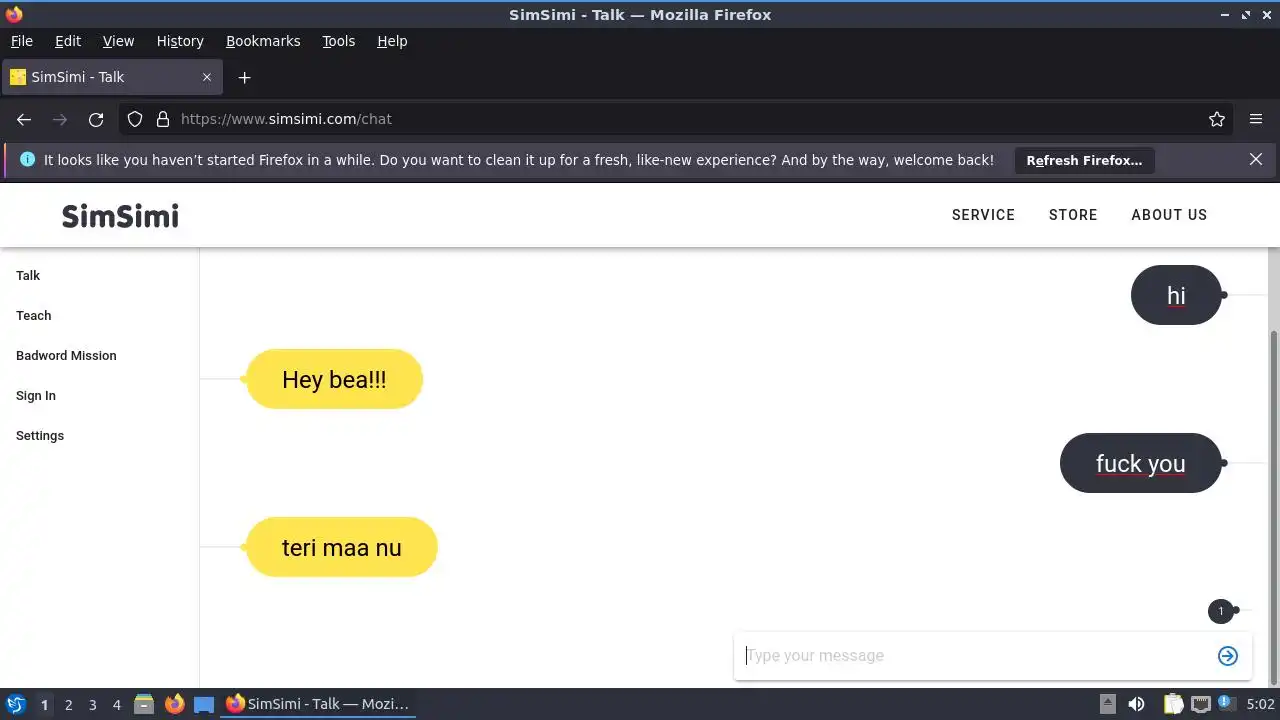Click the removable media tray icon
This screenshot has height=720, width=1280.
[1108, 704]
